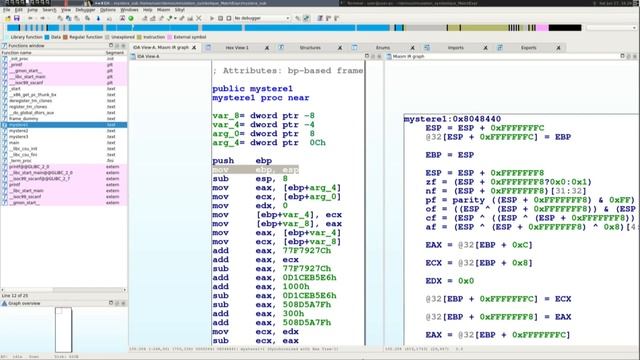The height and width of the screenshot is (360, 640).
Task: Open the Options menu
Action: tap(108, 10)
